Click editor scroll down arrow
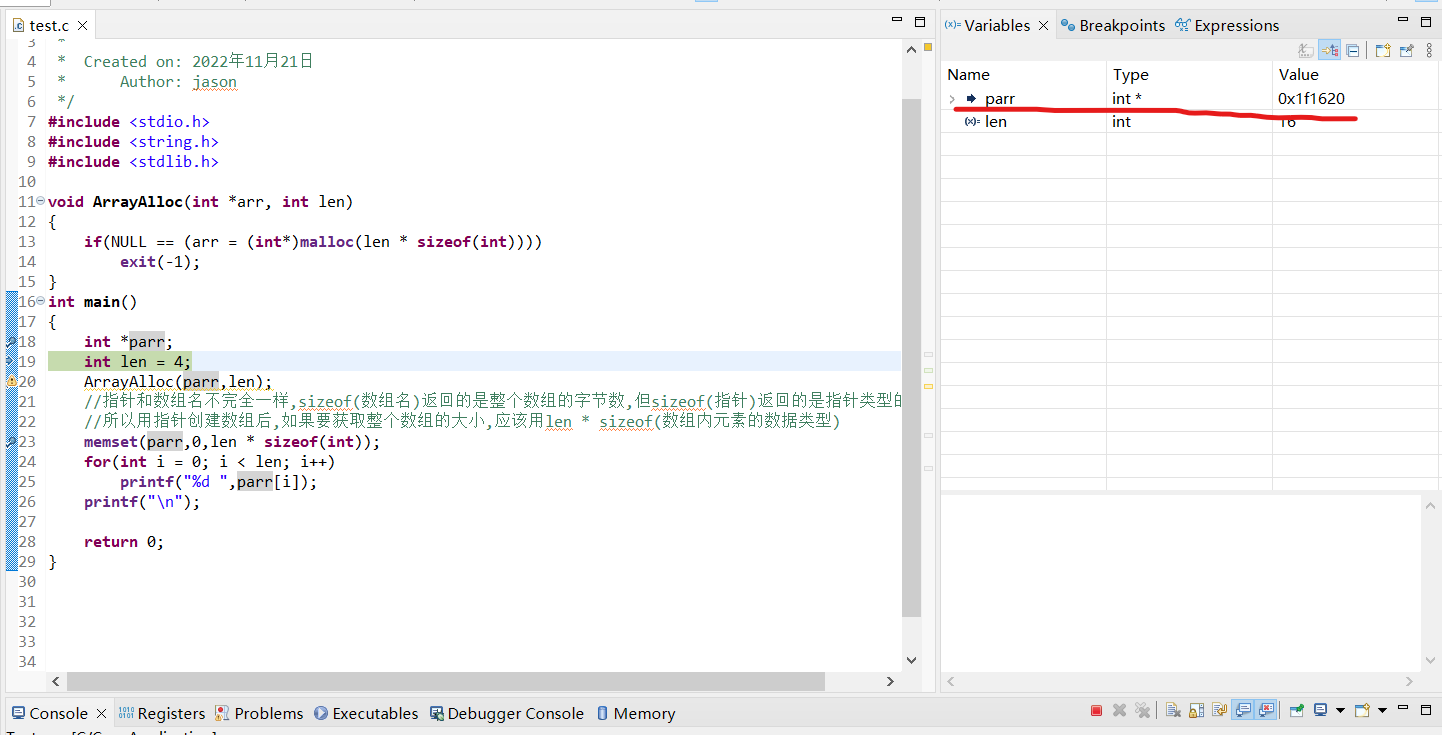The image size is (1442, 735). [911, 660]
